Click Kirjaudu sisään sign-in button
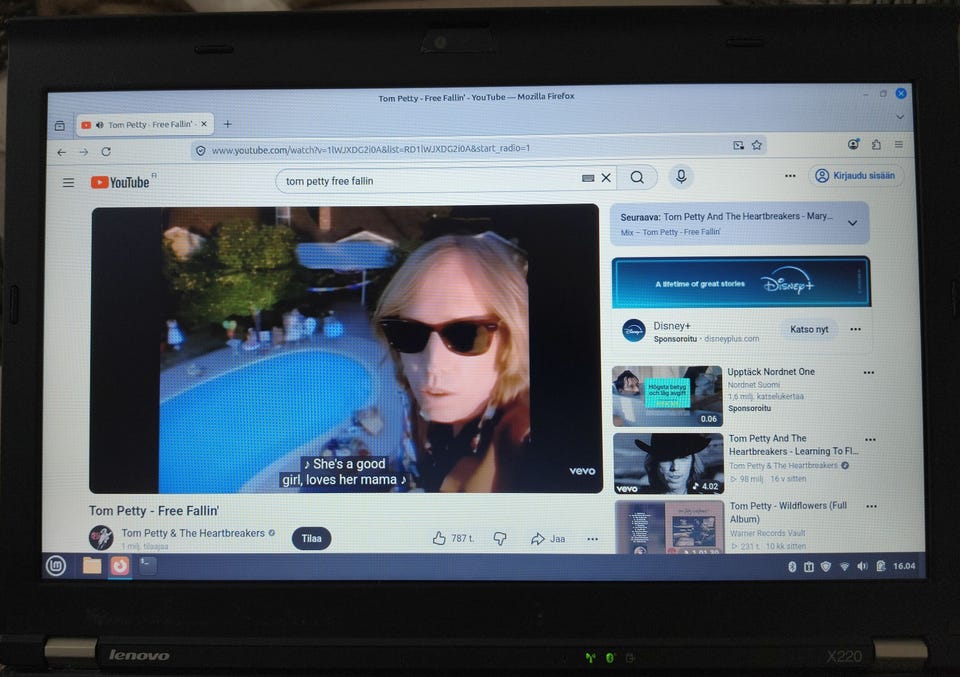The image size is (960, 677). click(x=856, y=176)
